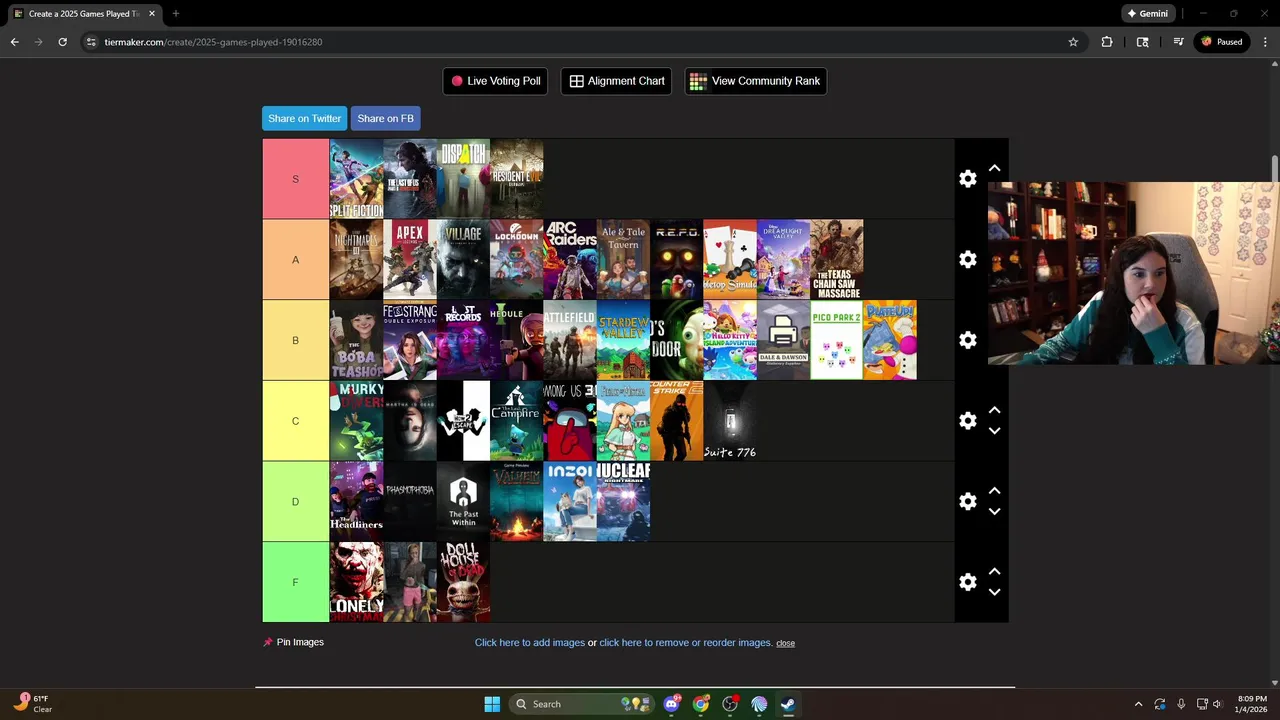Move the S tier row up
The height and width of the screenshot is (720, 1280).
(994, 168)
